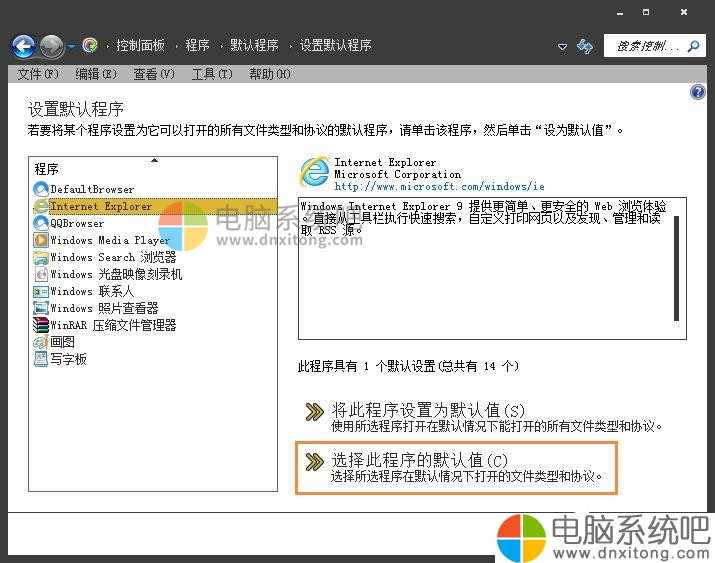Click the arrow icon beside 将此程序设置为默认值
This screenshot has height=563, width=715.
click(314, 412)
